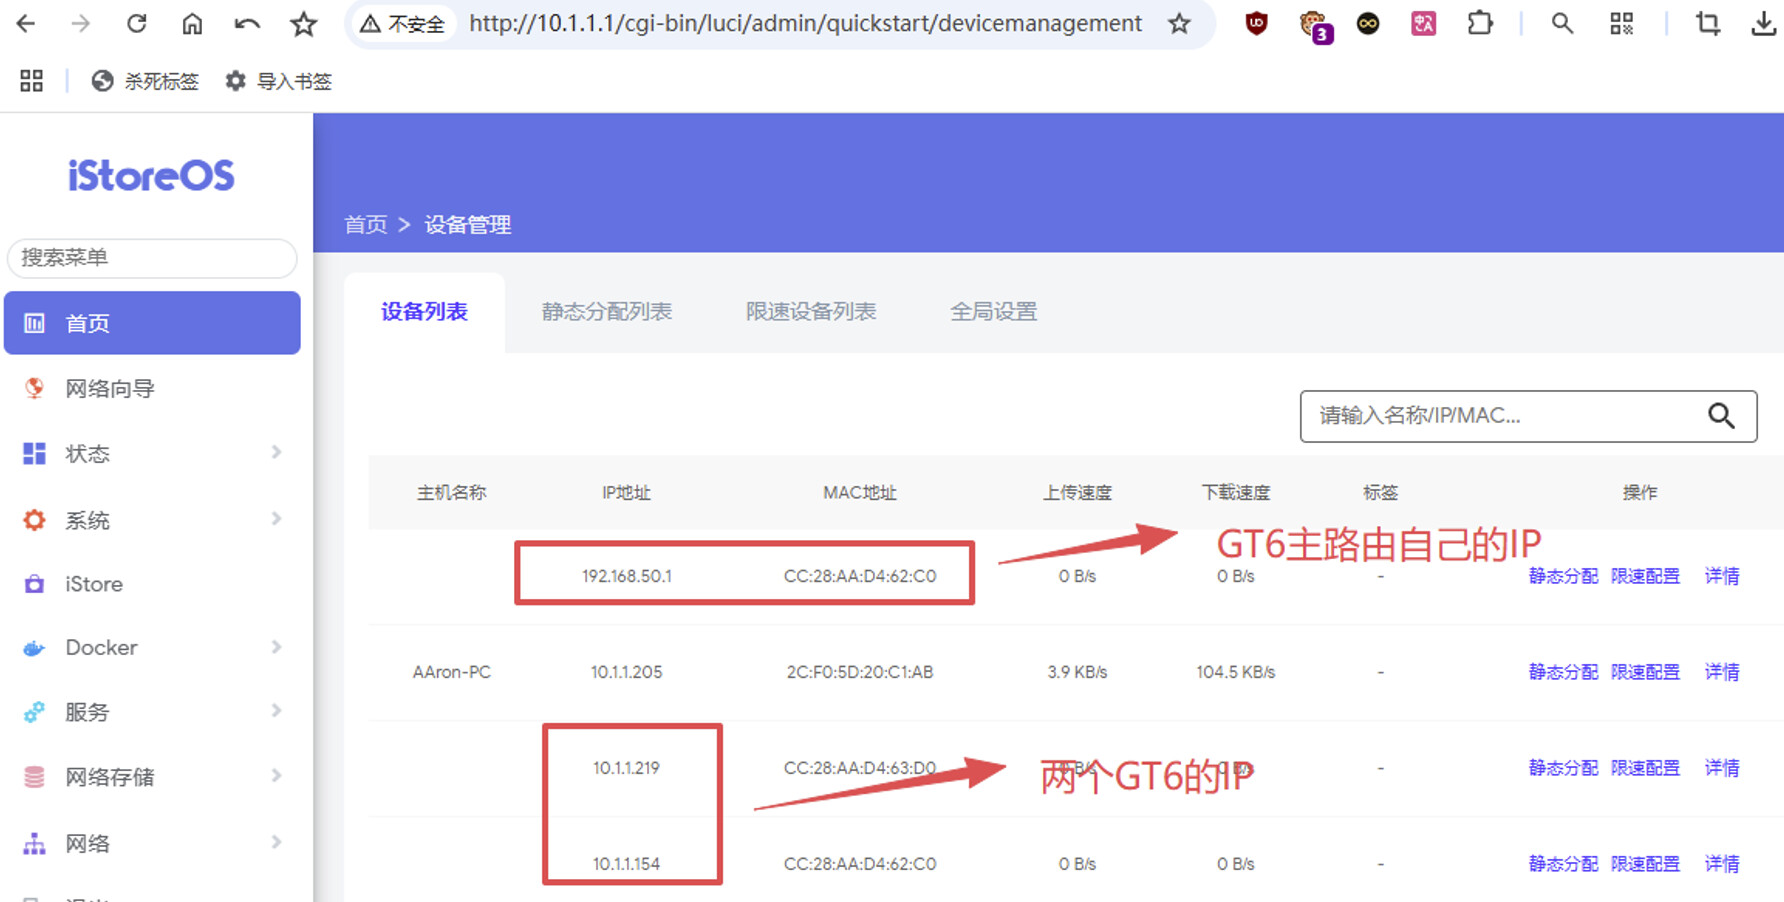Expand the 状态 submenu chevron
The height and width of the screenshot is (902, 1784).
point(277,452)
